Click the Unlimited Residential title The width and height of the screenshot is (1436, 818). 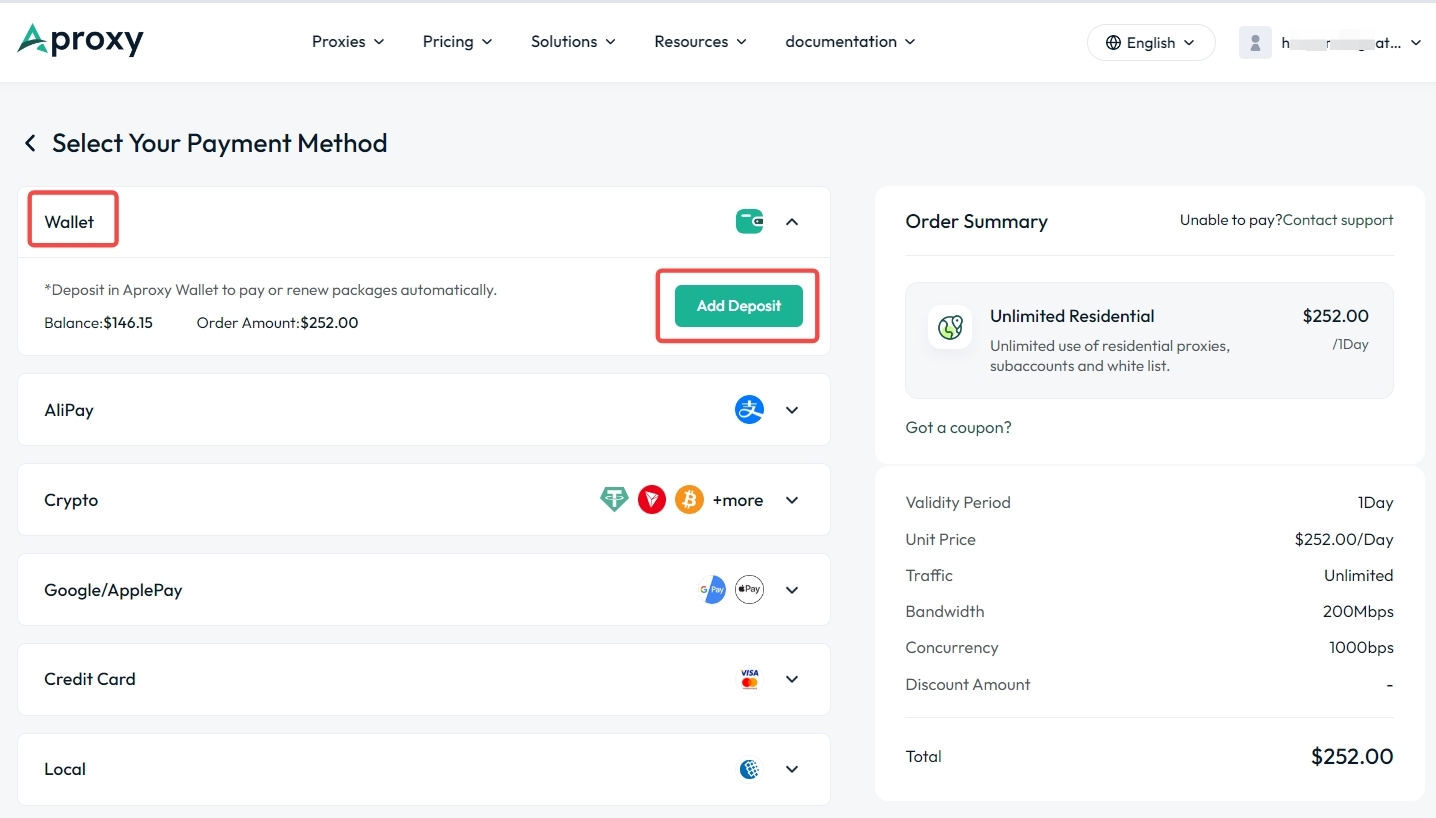[1072, 316]
